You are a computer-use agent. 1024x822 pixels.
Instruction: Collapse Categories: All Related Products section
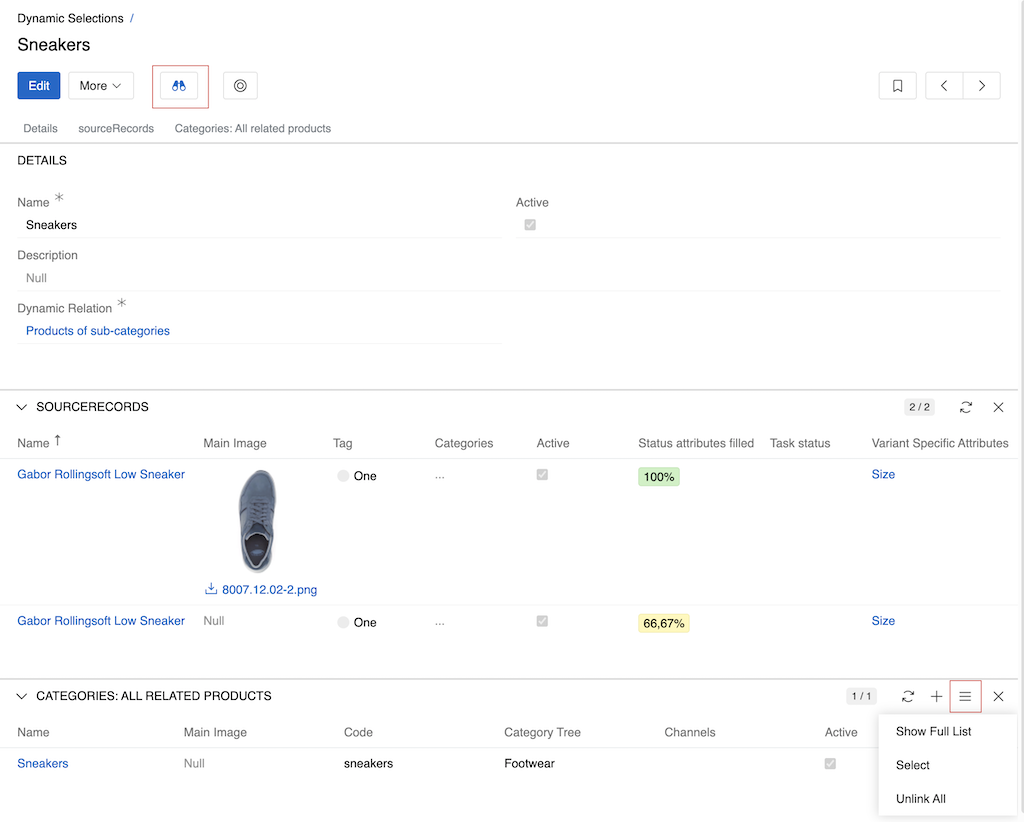23,696
